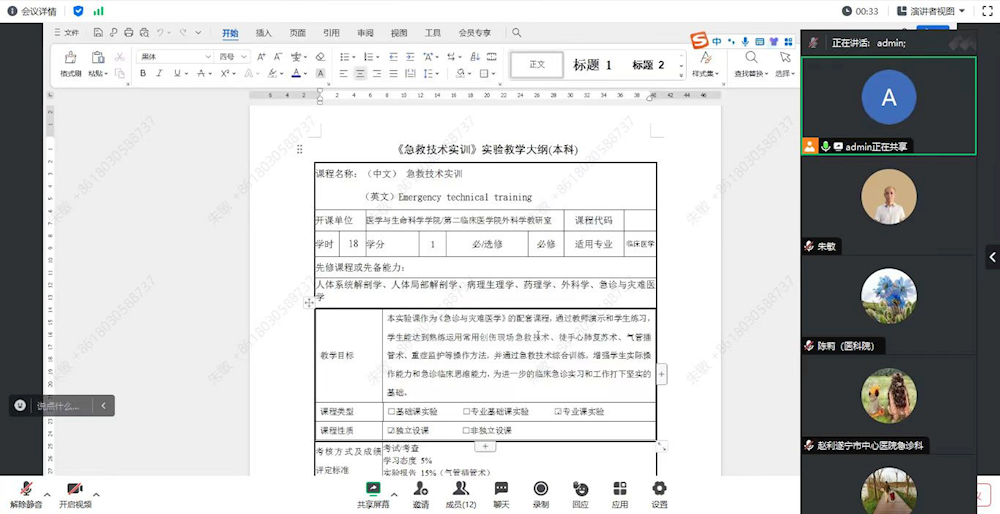Increase font size with A+

[261, 57]
